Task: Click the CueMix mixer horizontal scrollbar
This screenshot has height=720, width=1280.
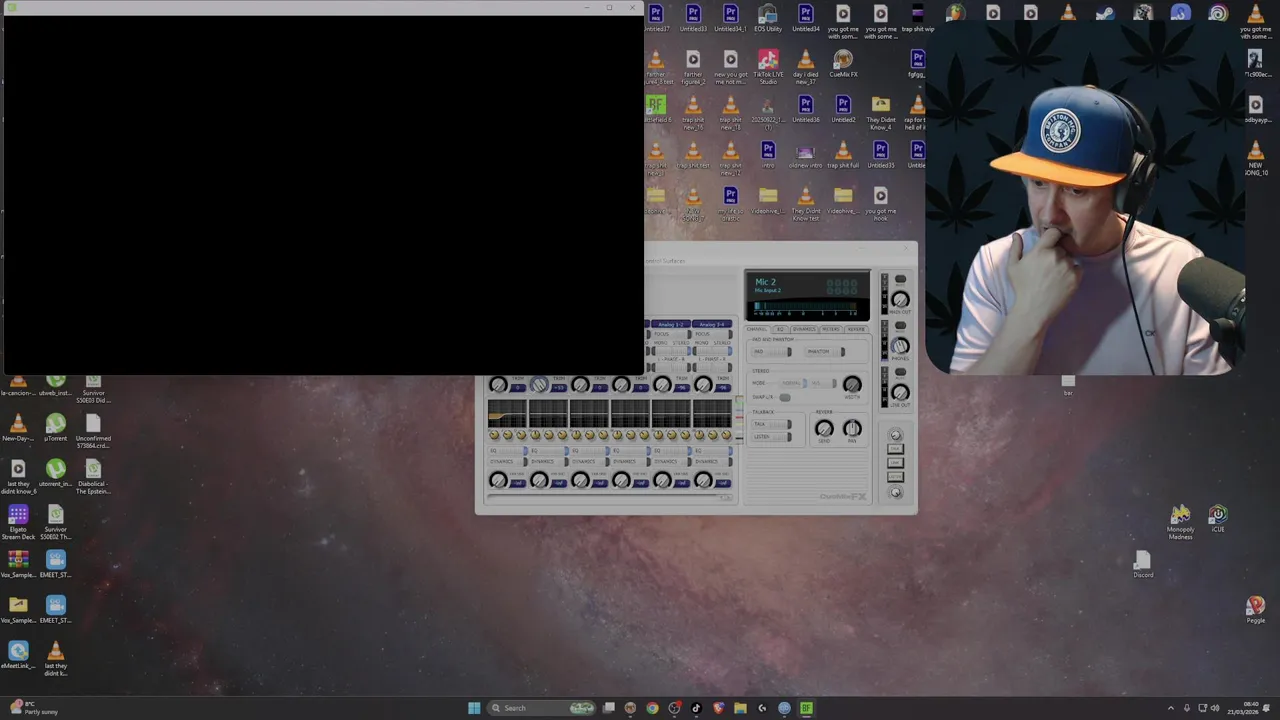Action: tap(610, 497)
